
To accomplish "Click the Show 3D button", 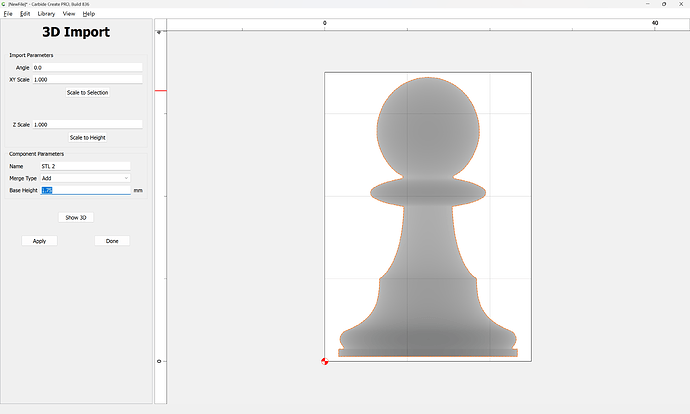I will click(x=76, y=217).
